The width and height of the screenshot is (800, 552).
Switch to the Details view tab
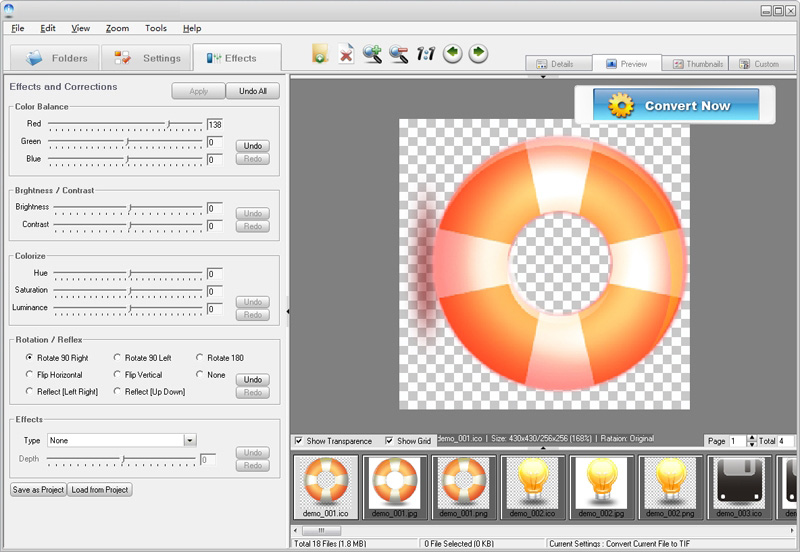tap(559, 64)
